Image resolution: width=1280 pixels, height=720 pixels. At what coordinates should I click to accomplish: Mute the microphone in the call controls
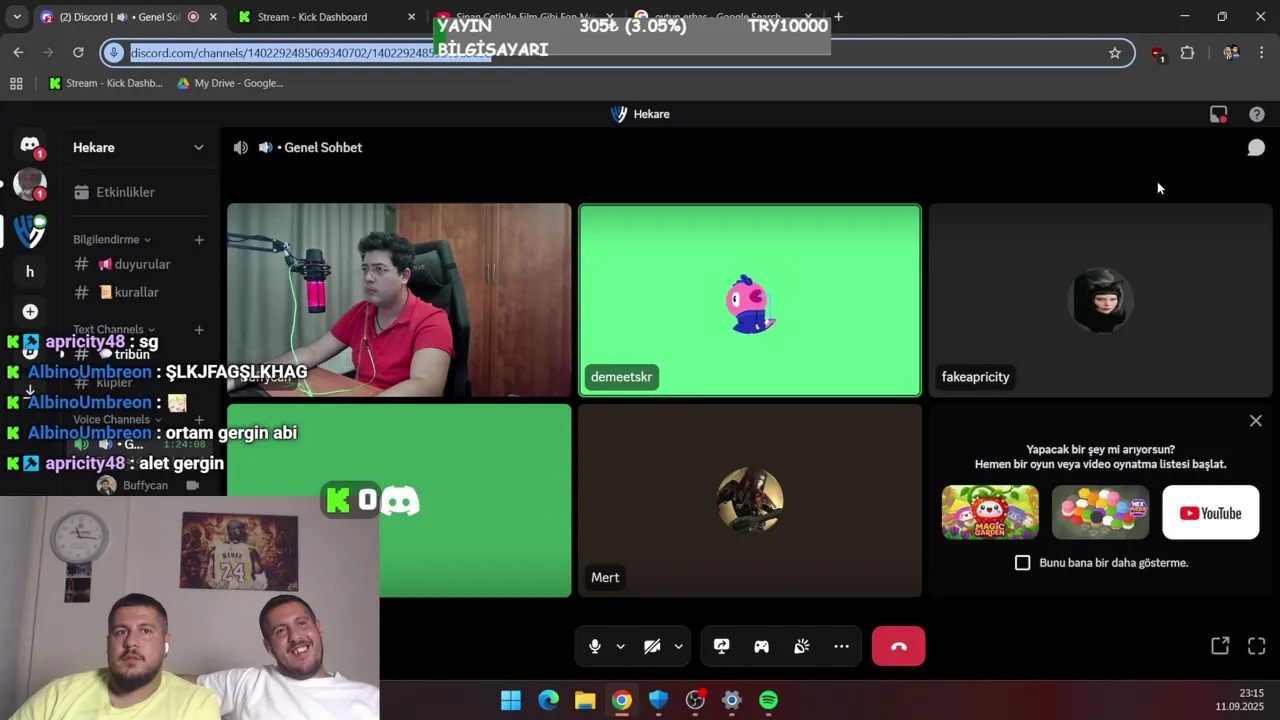coord(595,646)
